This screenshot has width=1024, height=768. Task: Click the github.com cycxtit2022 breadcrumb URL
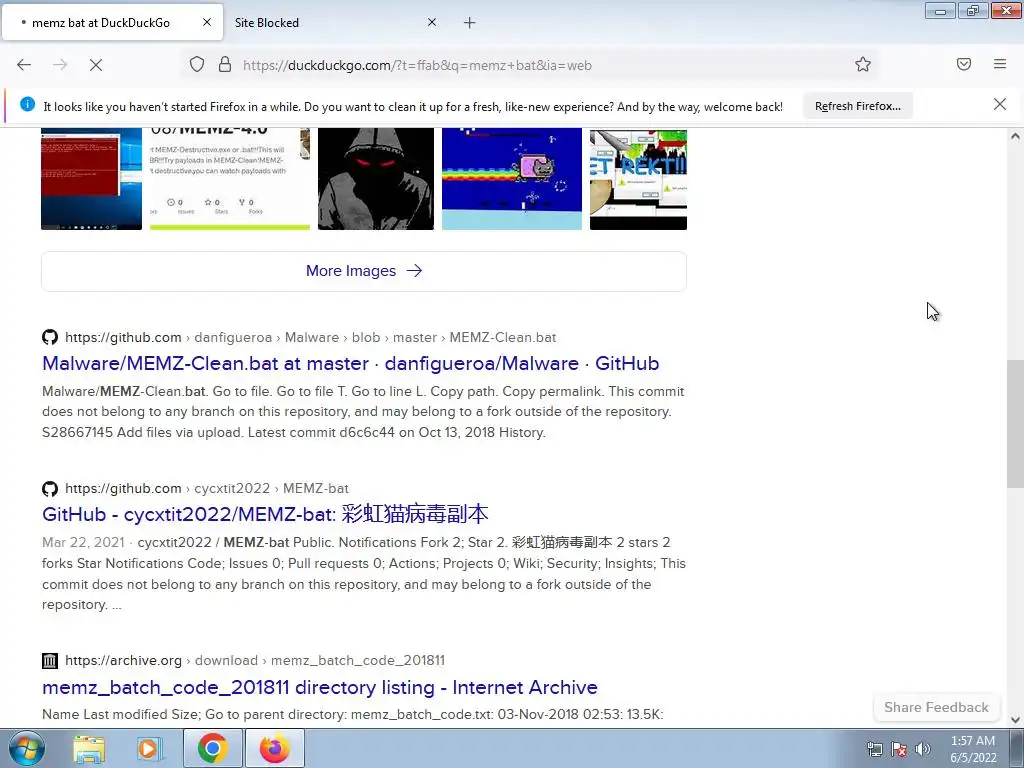click(x=207, y=488)
